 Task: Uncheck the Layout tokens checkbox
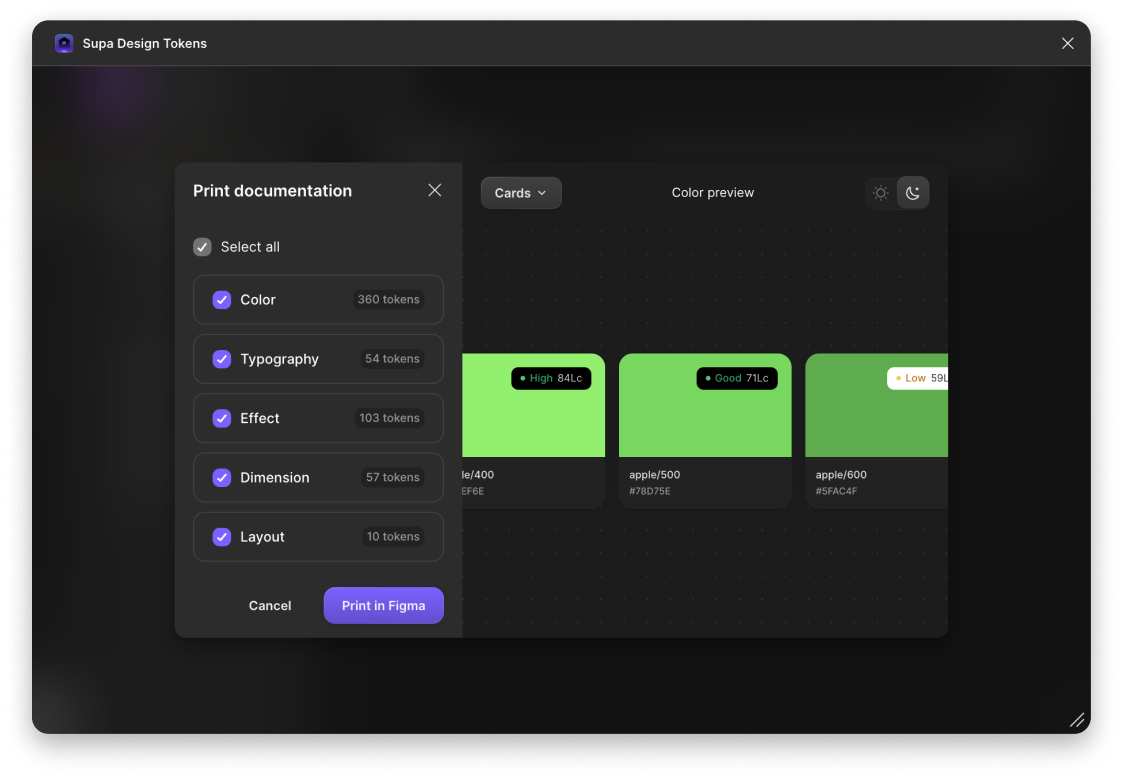click(222, 537)
